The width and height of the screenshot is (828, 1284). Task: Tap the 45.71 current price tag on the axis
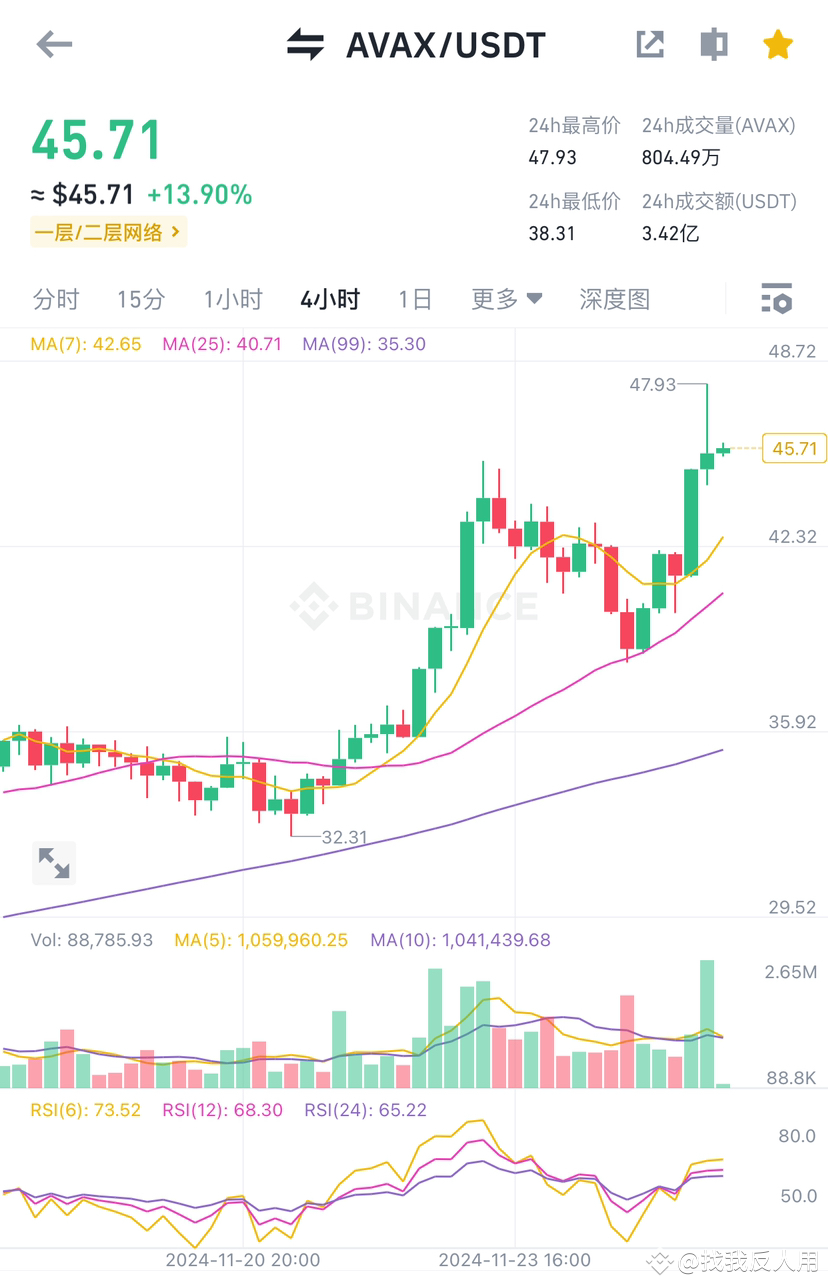793,448
